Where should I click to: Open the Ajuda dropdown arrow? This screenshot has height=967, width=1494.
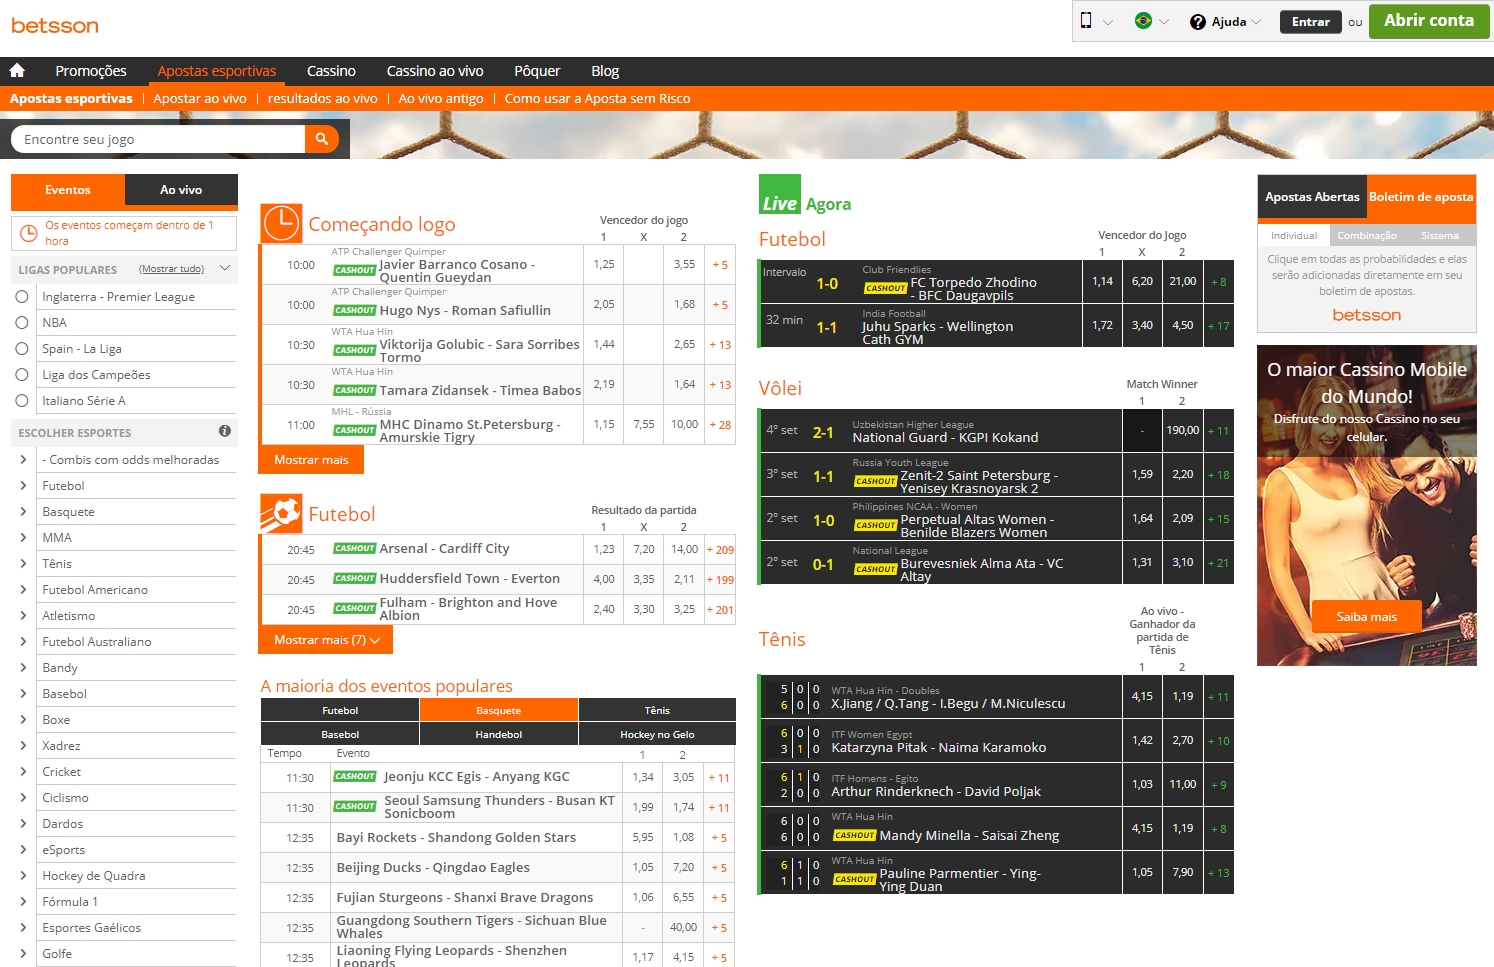[1256, 22]
